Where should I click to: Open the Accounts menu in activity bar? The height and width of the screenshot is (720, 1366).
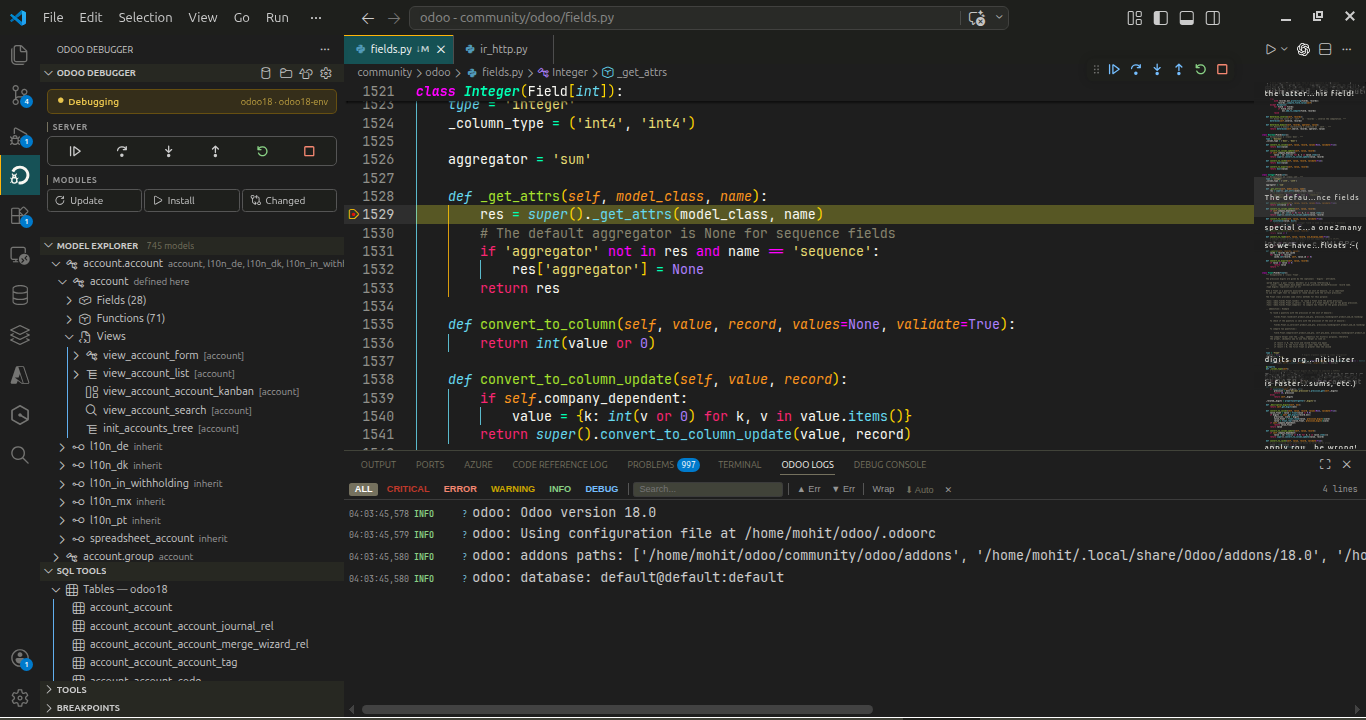point(19,659)
